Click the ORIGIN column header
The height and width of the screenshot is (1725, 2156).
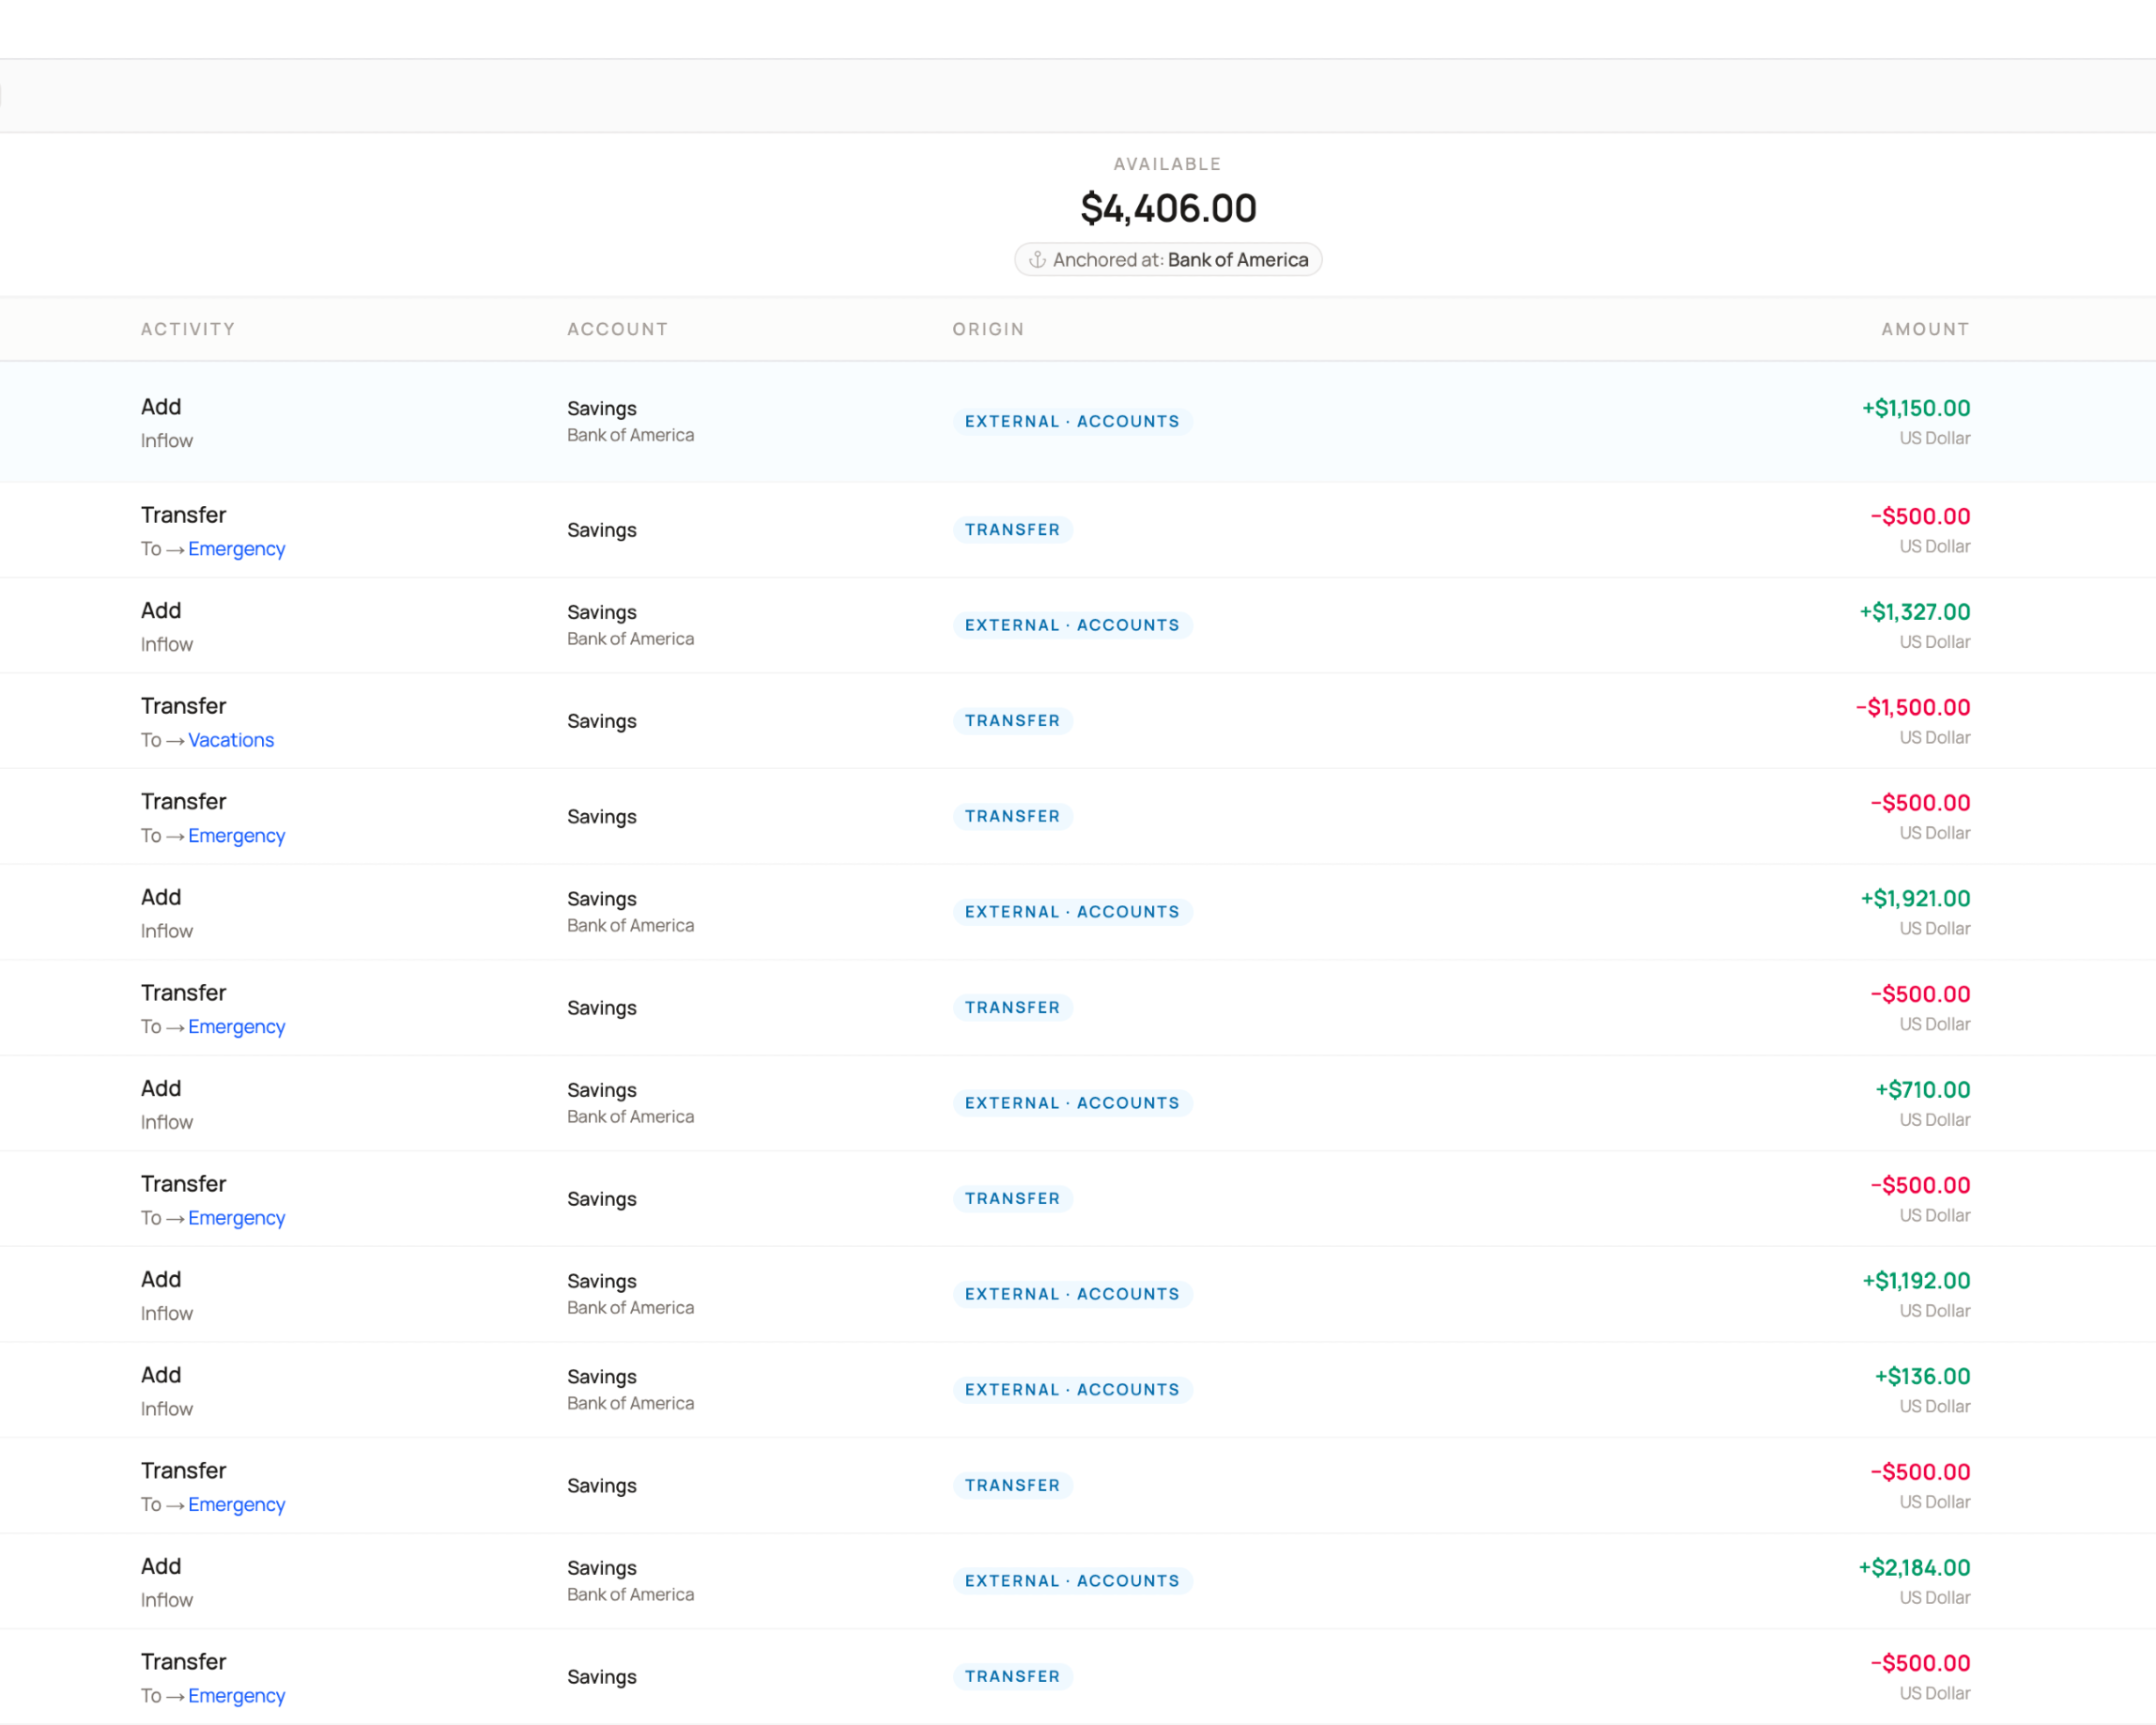(x=988, y=328)
